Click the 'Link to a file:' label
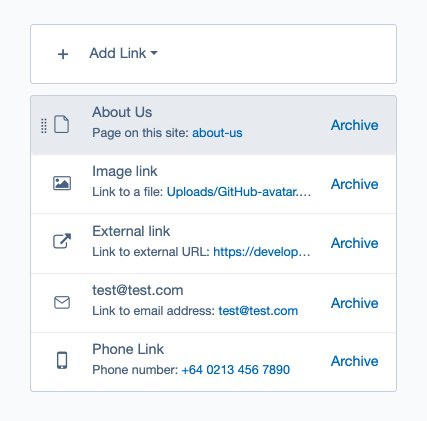 [x=128, y=192]
